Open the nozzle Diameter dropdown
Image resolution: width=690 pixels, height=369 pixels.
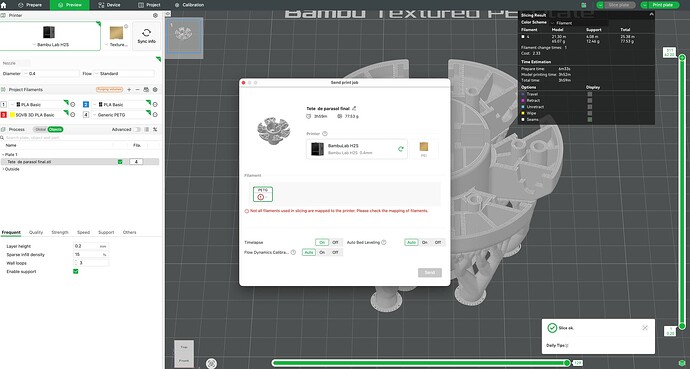click(x=51, y=73)
